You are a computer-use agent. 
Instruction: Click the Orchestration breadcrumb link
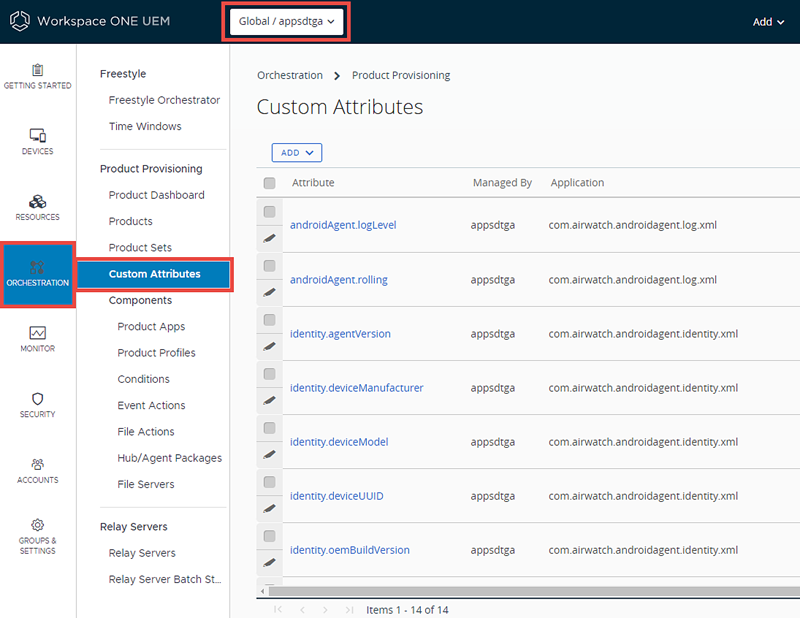coord(290,76)
